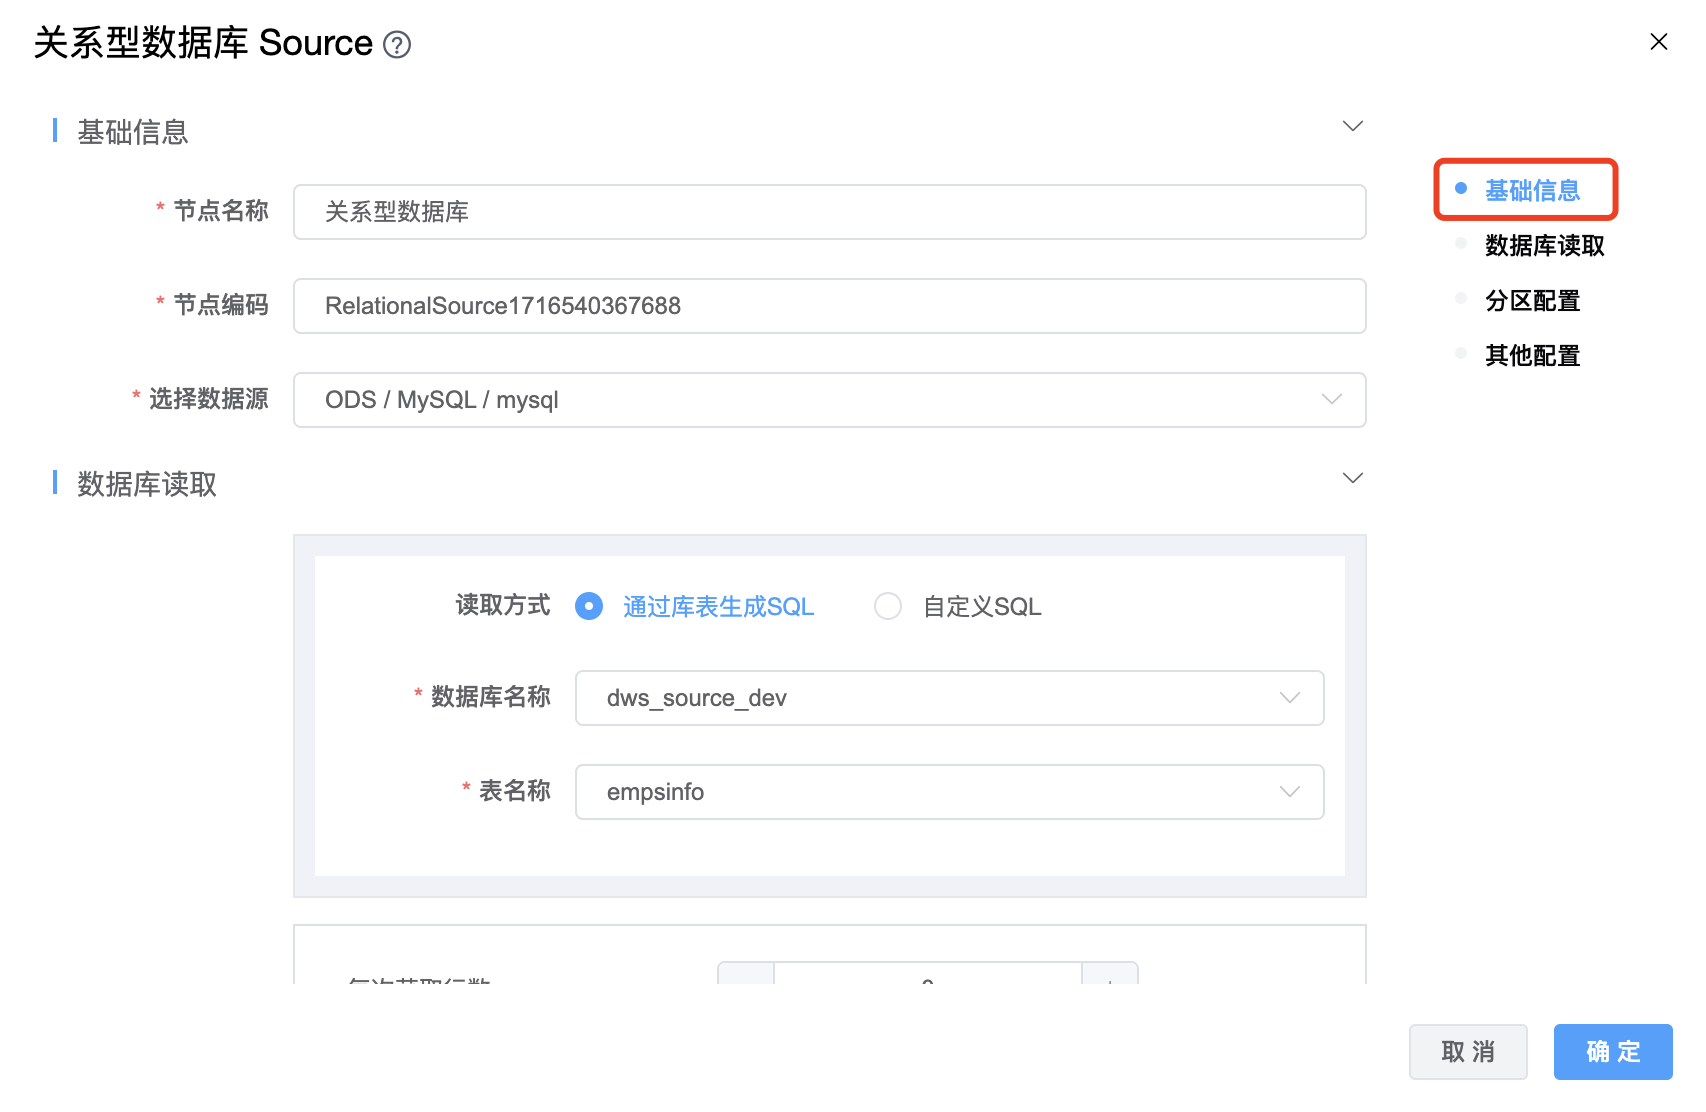1706x1112 pixels.
Task: Click the 节点编码 input field
Action: tap(829, 306)
